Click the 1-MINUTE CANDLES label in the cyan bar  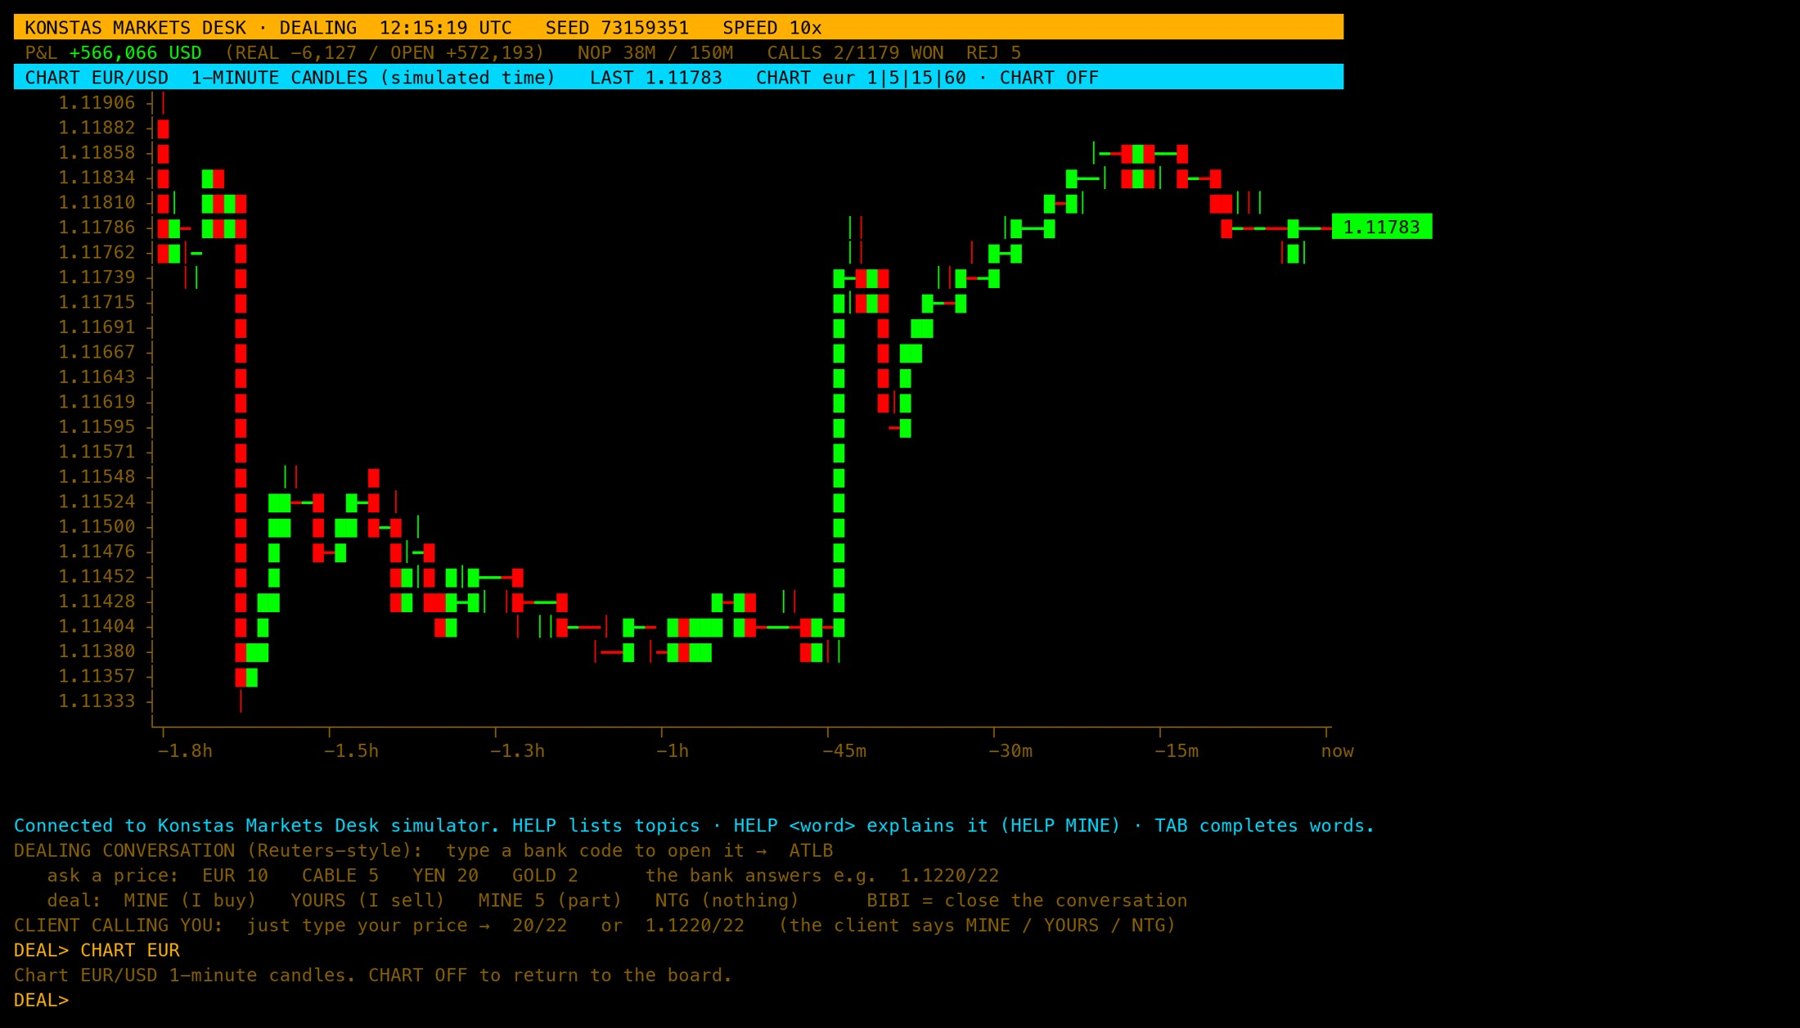(280, 78)
